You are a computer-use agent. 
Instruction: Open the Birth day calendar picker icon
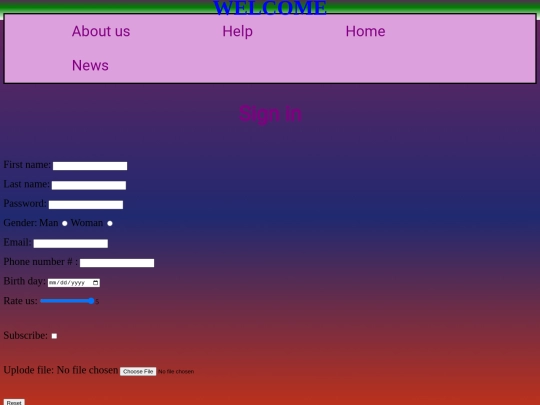[x=96, y=283]
